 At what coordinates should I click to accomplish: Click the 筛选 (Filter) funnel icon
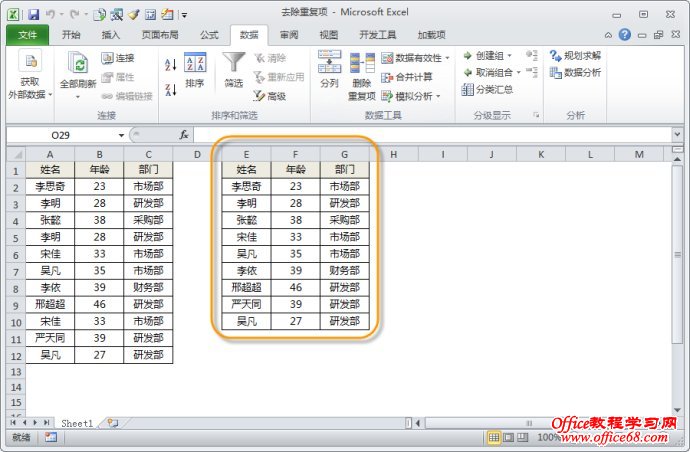[233, 68]
